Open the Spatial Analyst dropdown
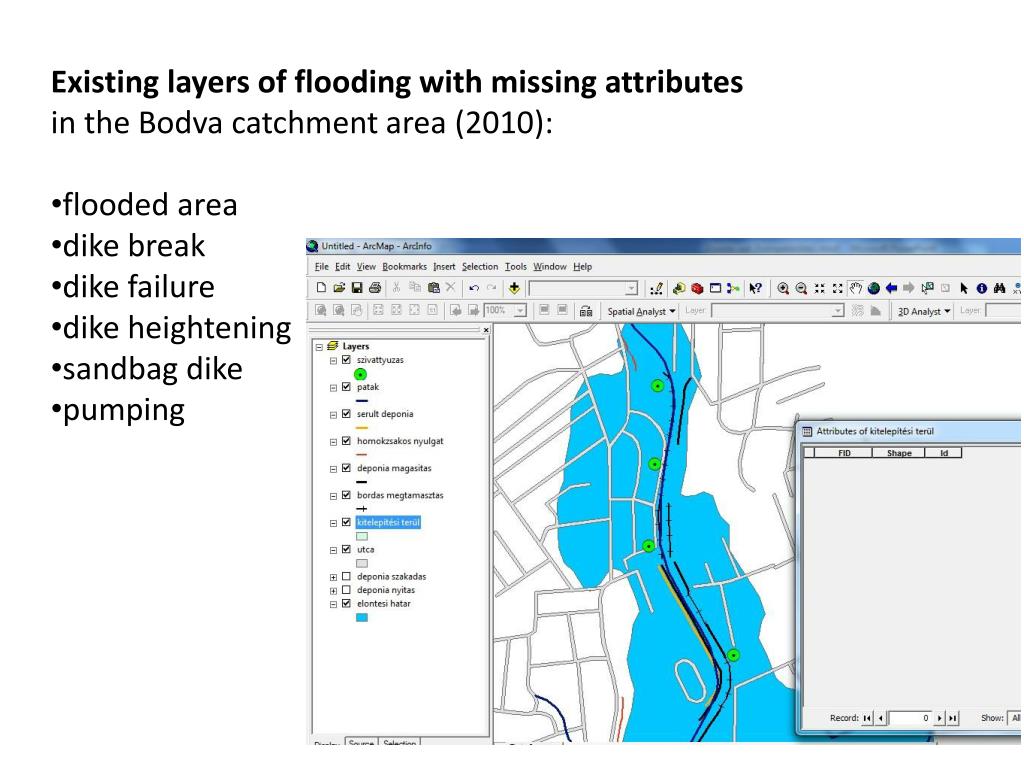The image size is (1024, 768). (641, 312)
